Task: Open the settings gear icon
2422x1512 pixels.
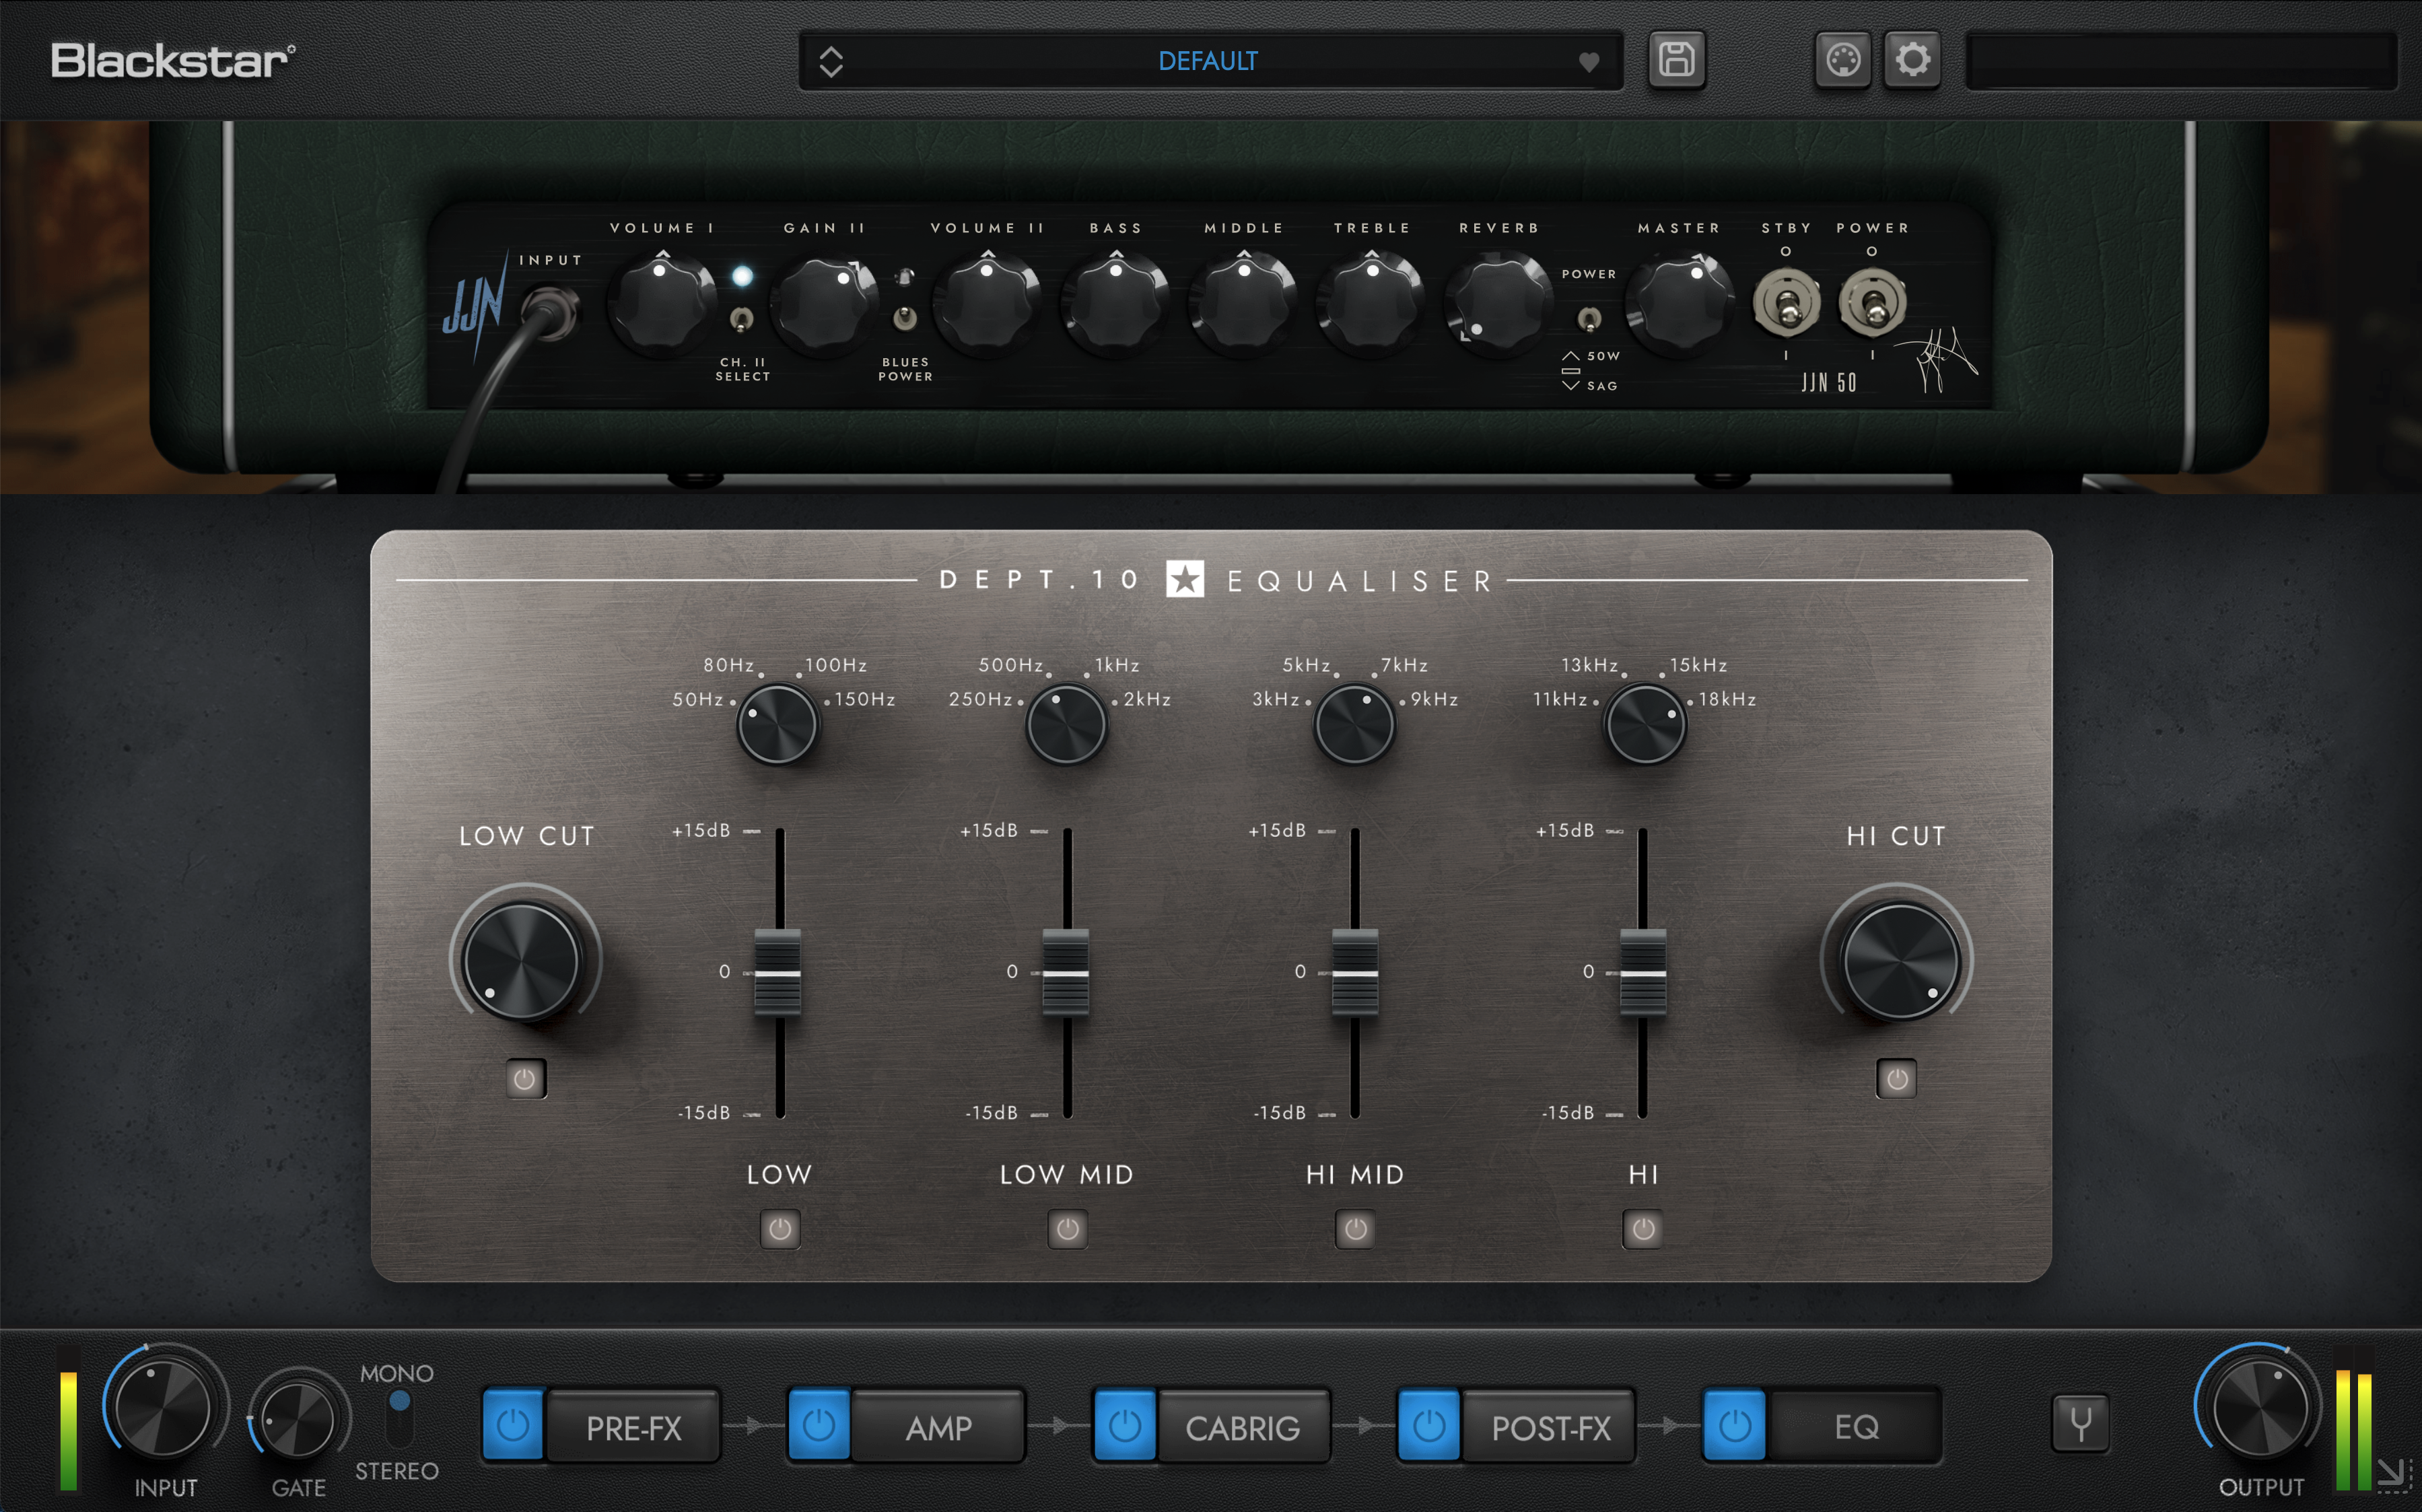Action: pos(1912,60)
